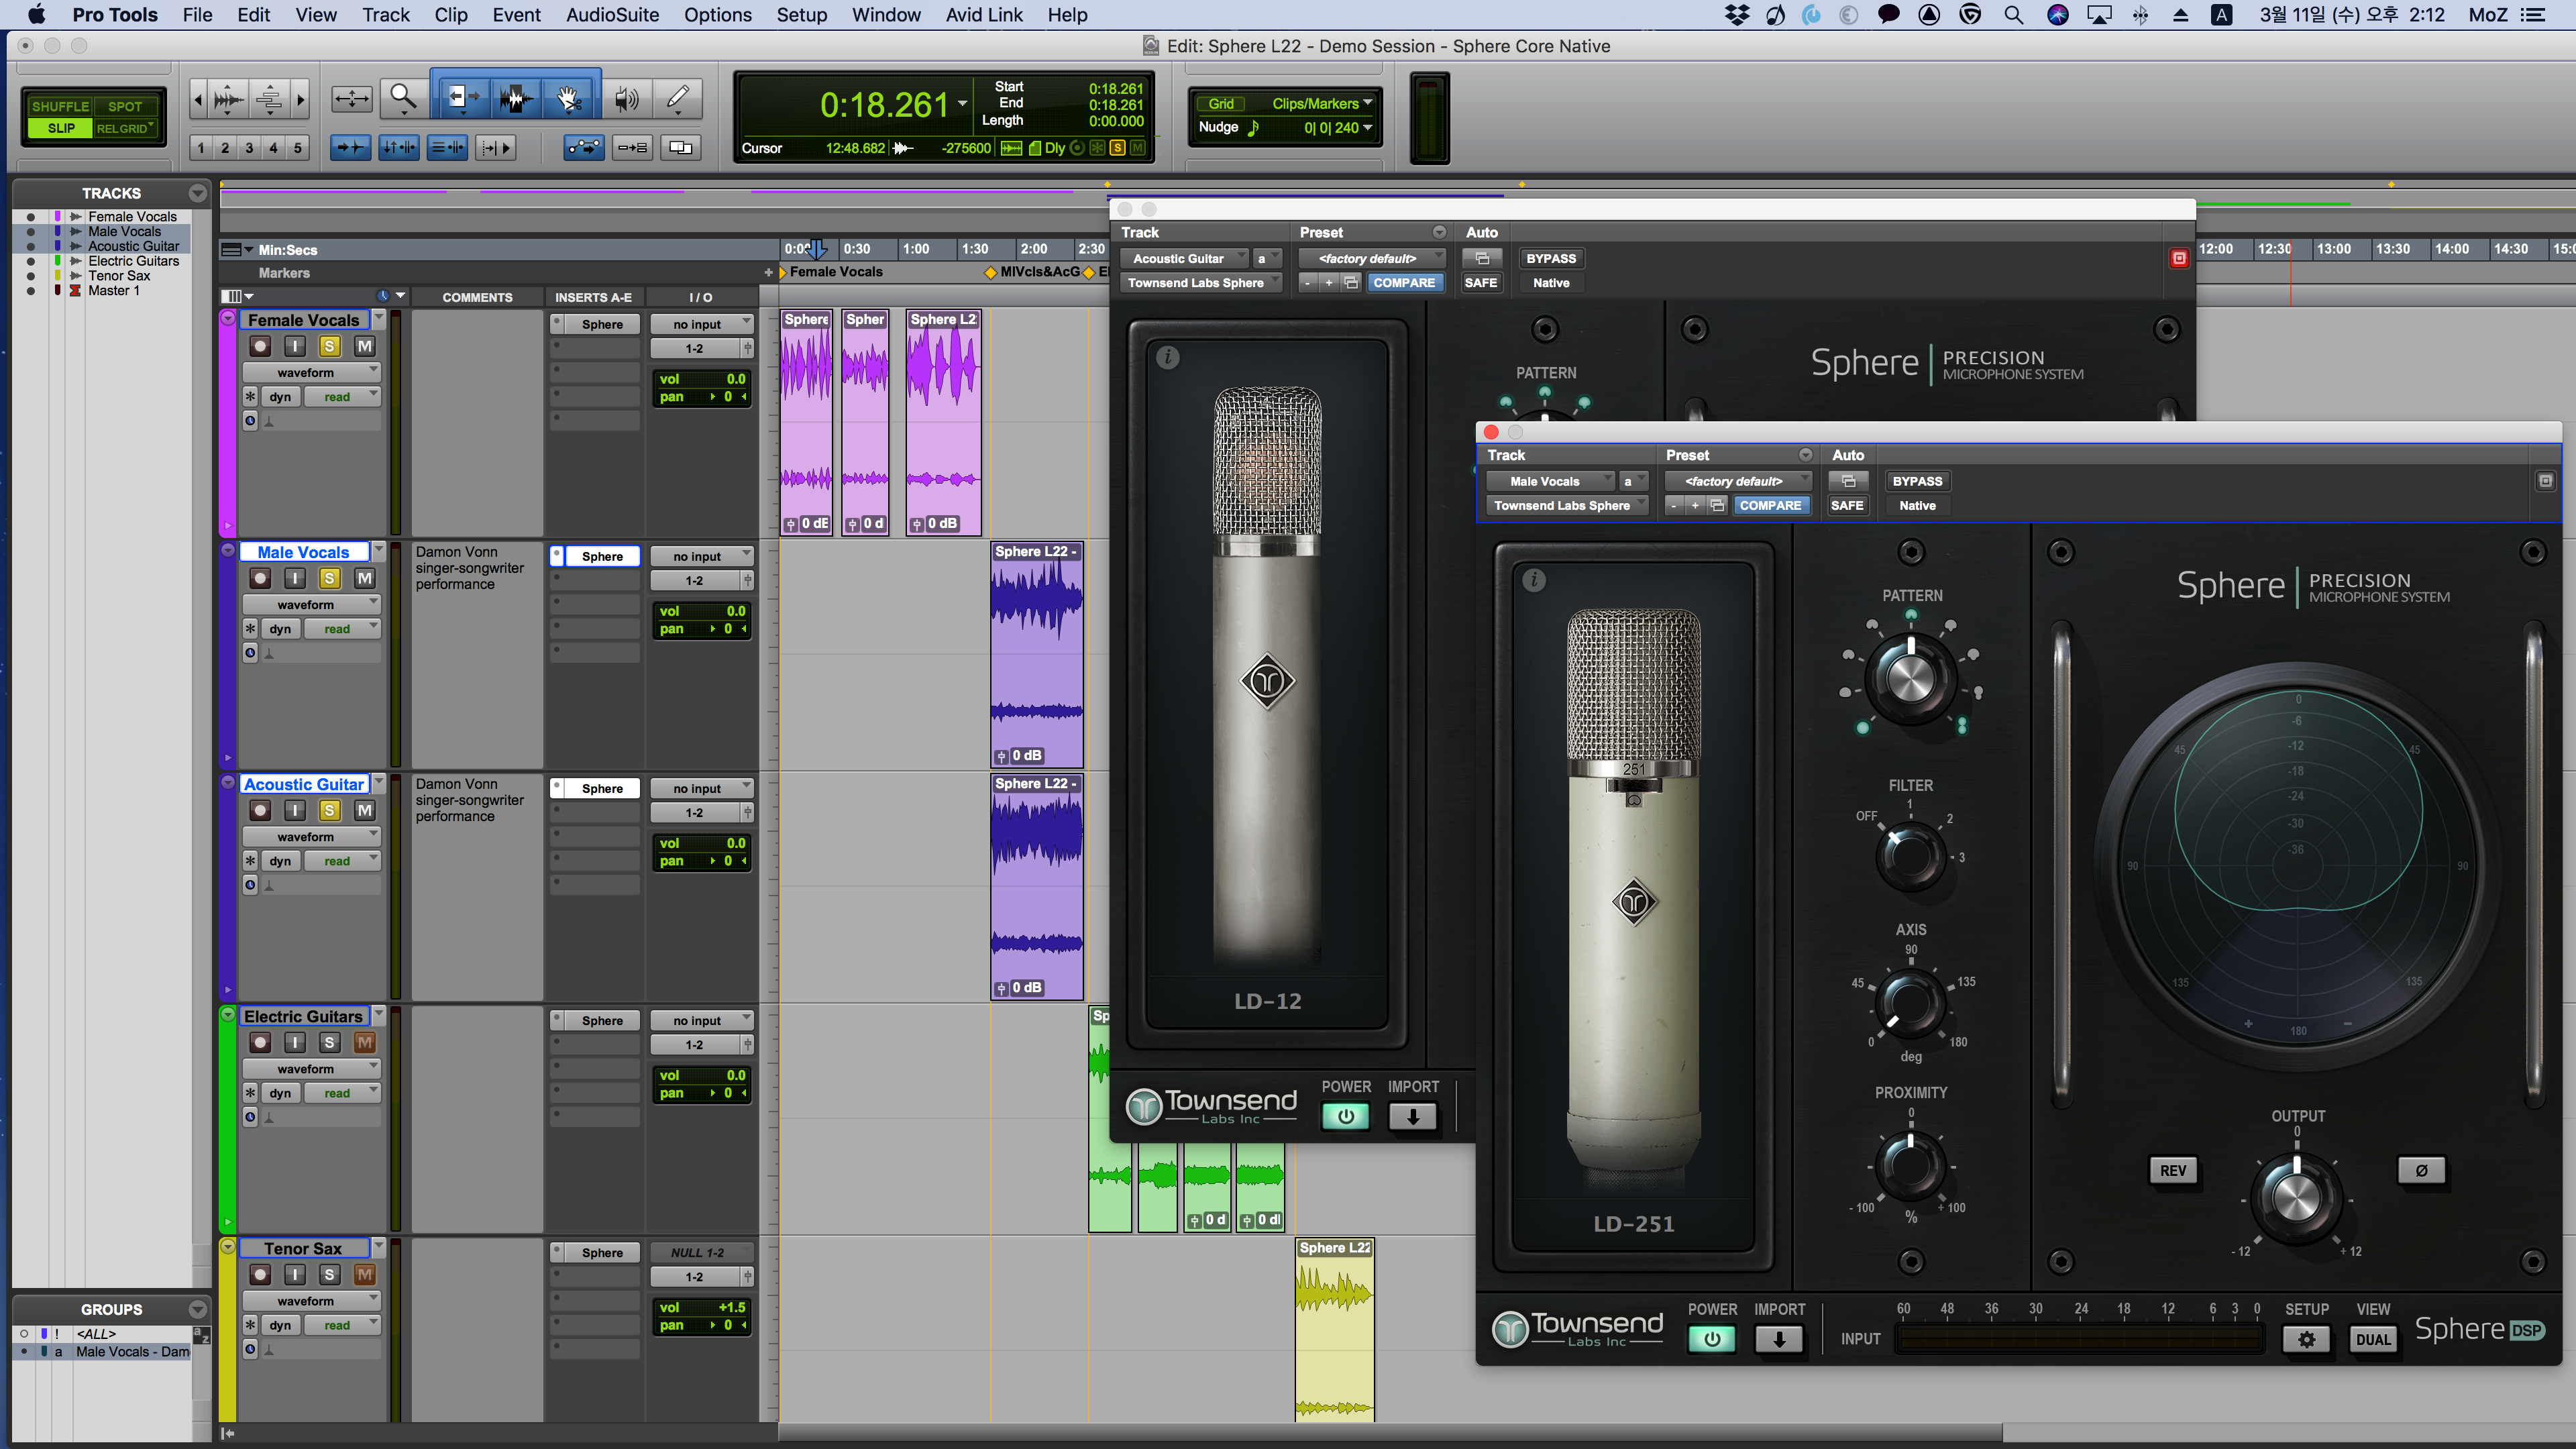Open the AudioSuite menu

612,15
